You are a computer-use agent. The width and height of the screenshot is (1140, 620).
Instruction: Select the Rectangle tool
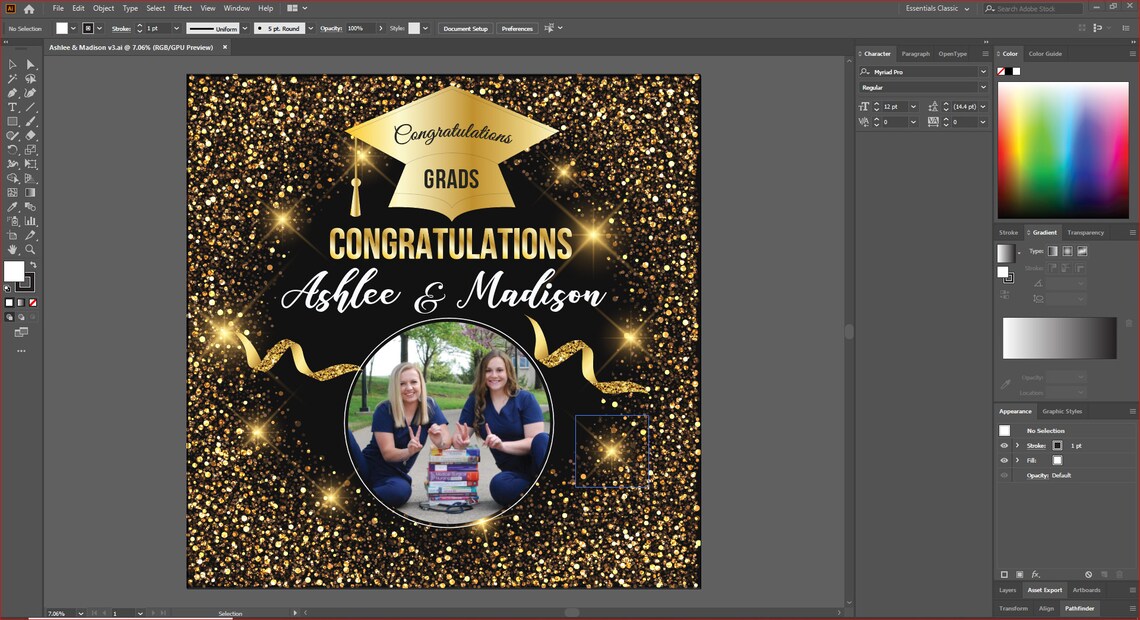[x=13, y=121]
